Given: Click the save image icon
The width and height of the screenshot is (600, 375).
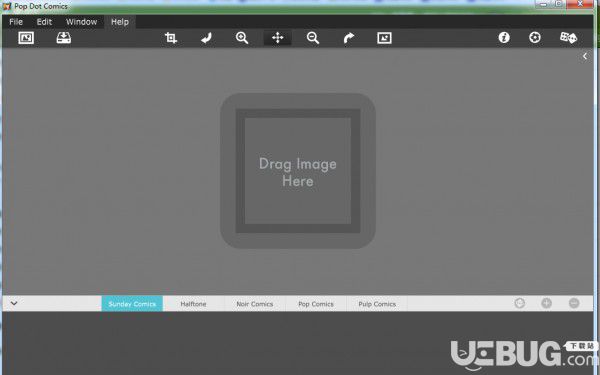Looking at the screenshot, I should 64,38.
